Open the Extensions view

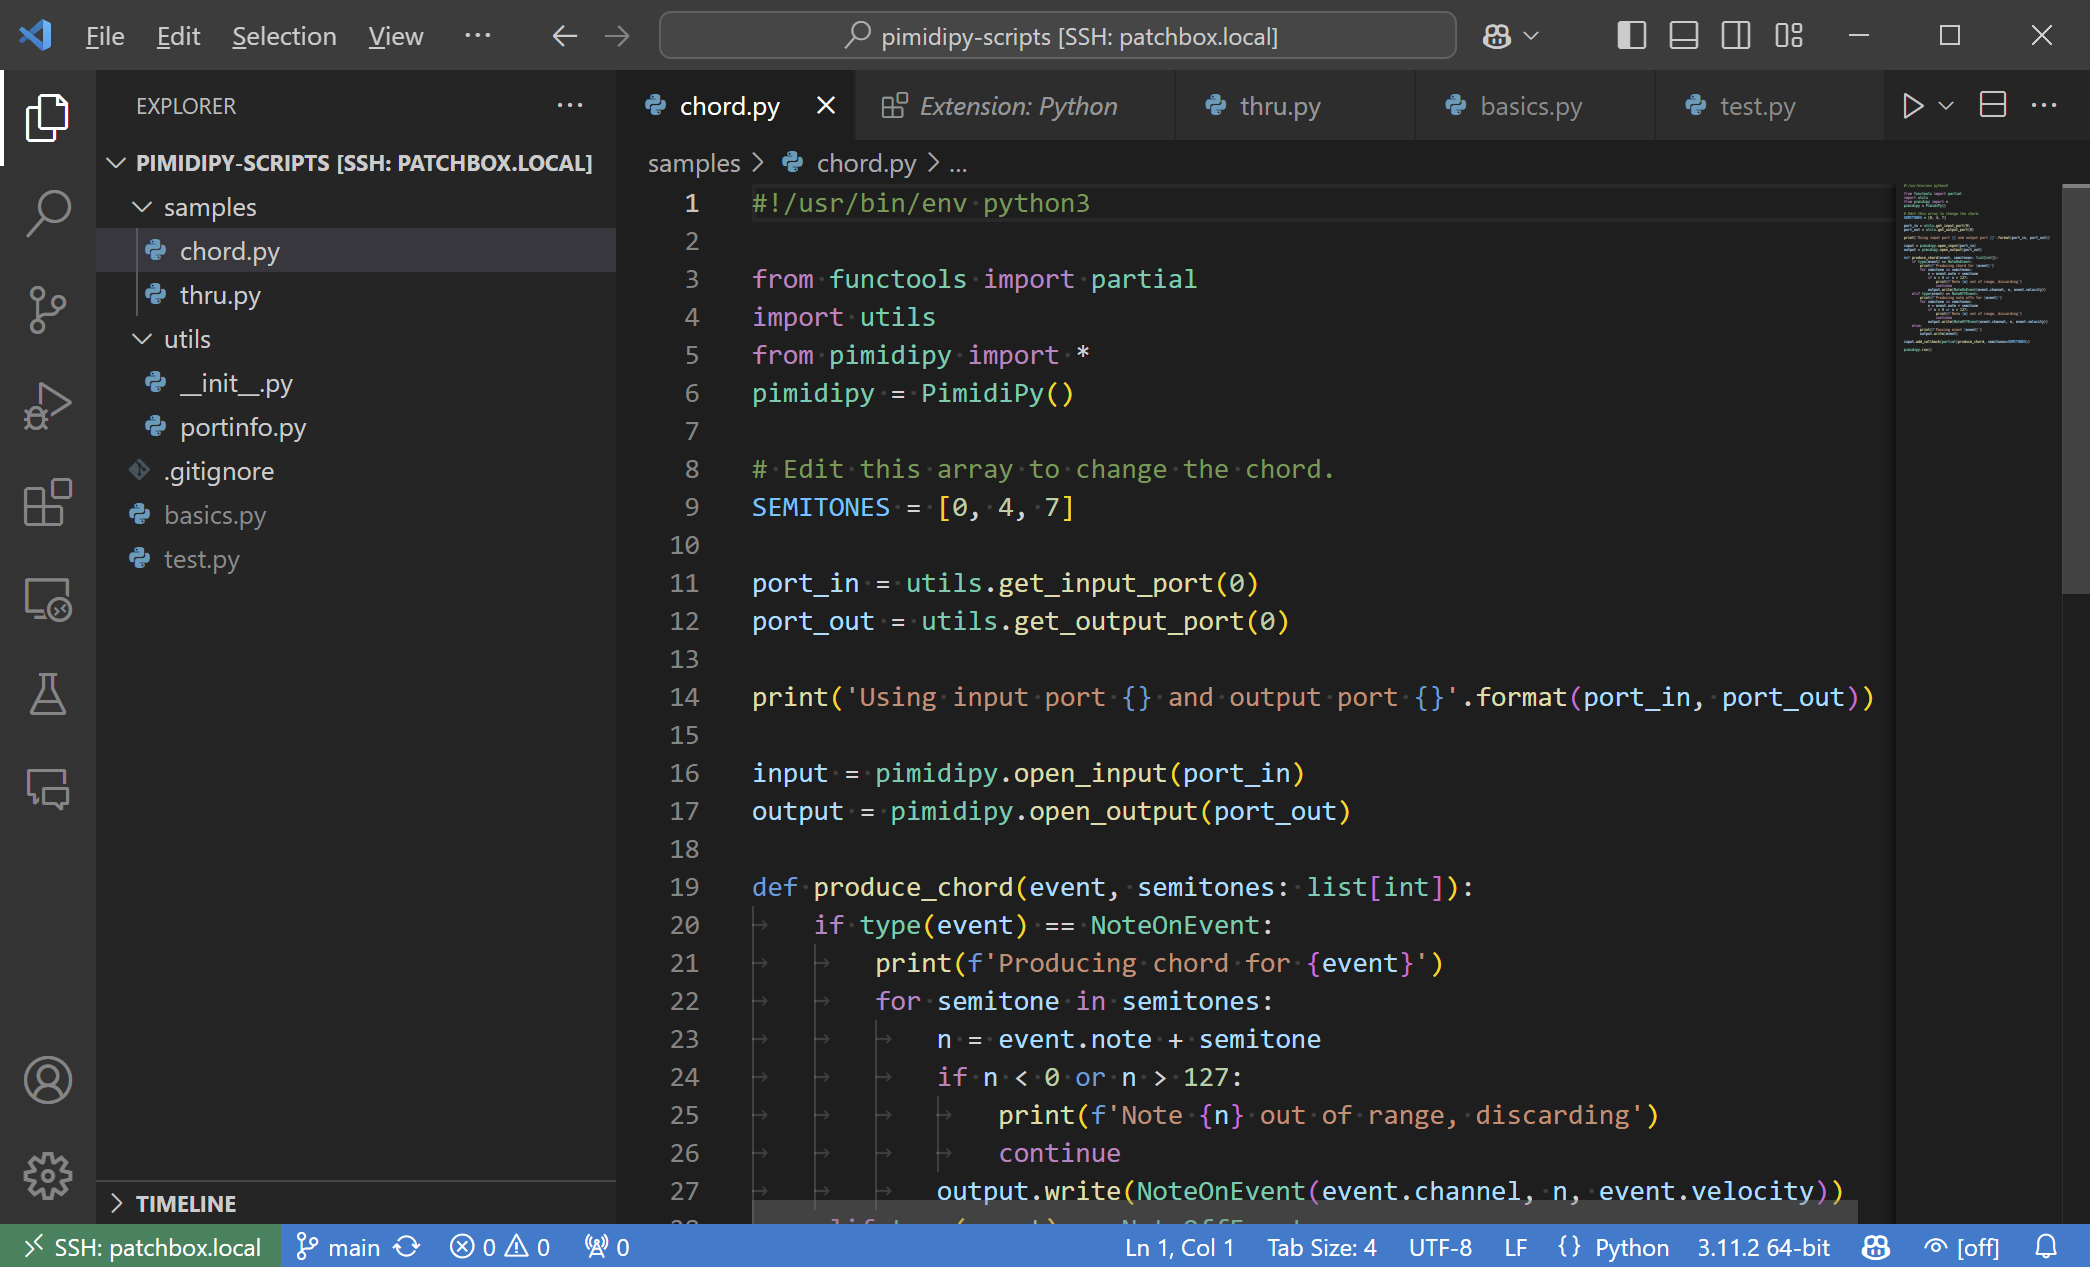[x=47, y=502]
